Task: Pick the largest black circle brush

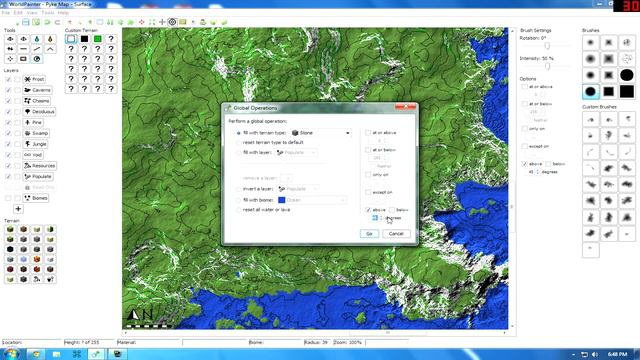Action: 627,75
